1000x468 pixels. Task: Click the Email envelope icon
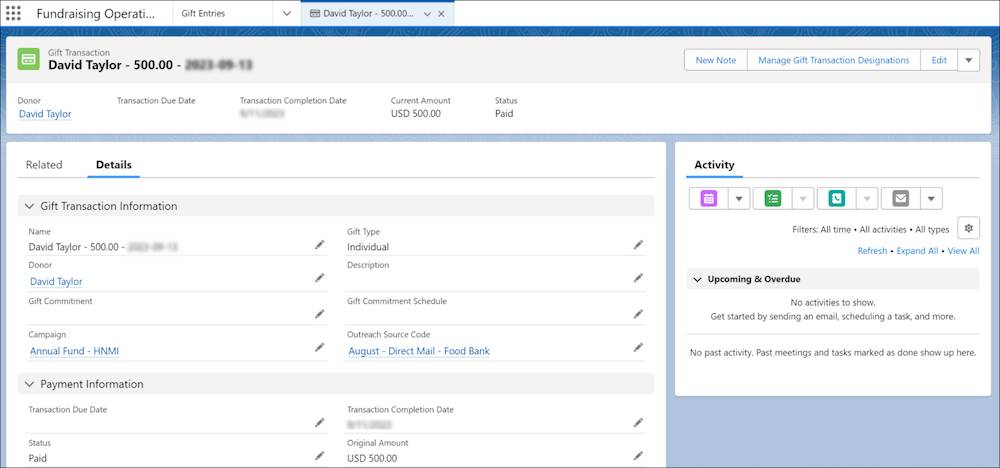[901, 198]
